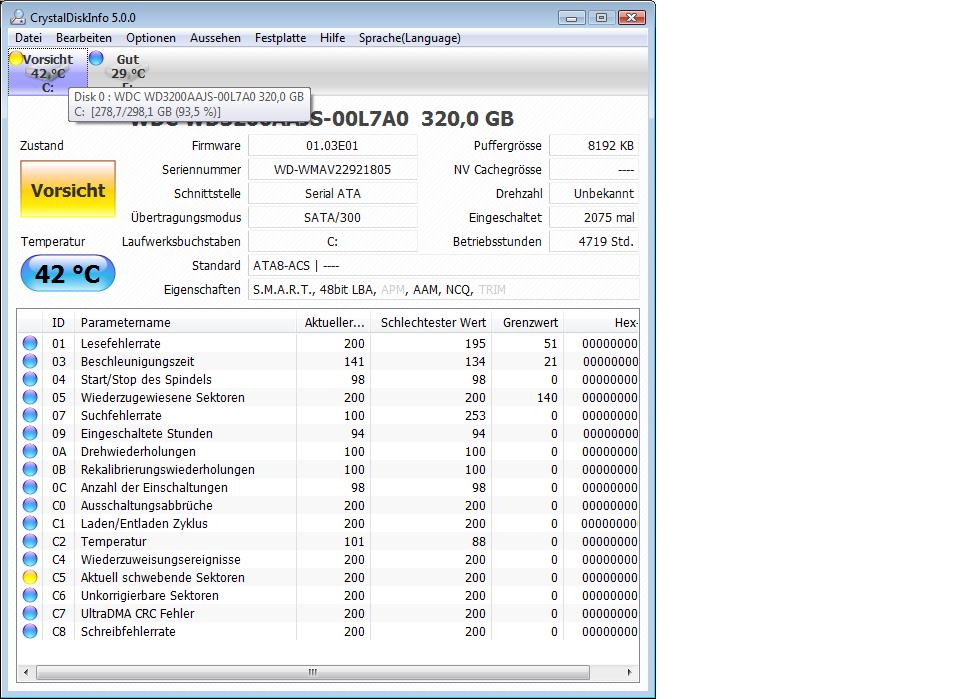Click the Grenzwert value 140
Screen dimensions: 960x699
(x=547, y=397)
